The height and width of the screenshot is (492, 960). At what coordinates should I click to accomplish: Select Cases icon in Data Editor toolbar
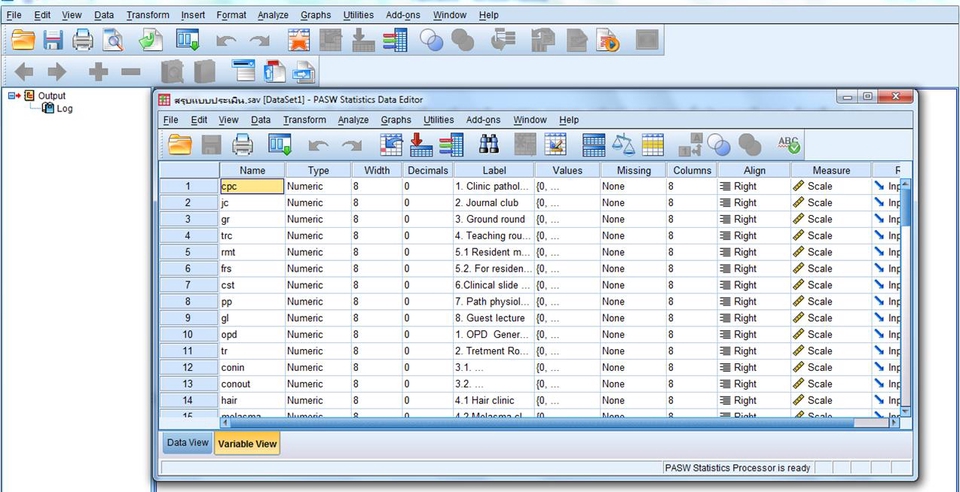(x=653, y=144)
